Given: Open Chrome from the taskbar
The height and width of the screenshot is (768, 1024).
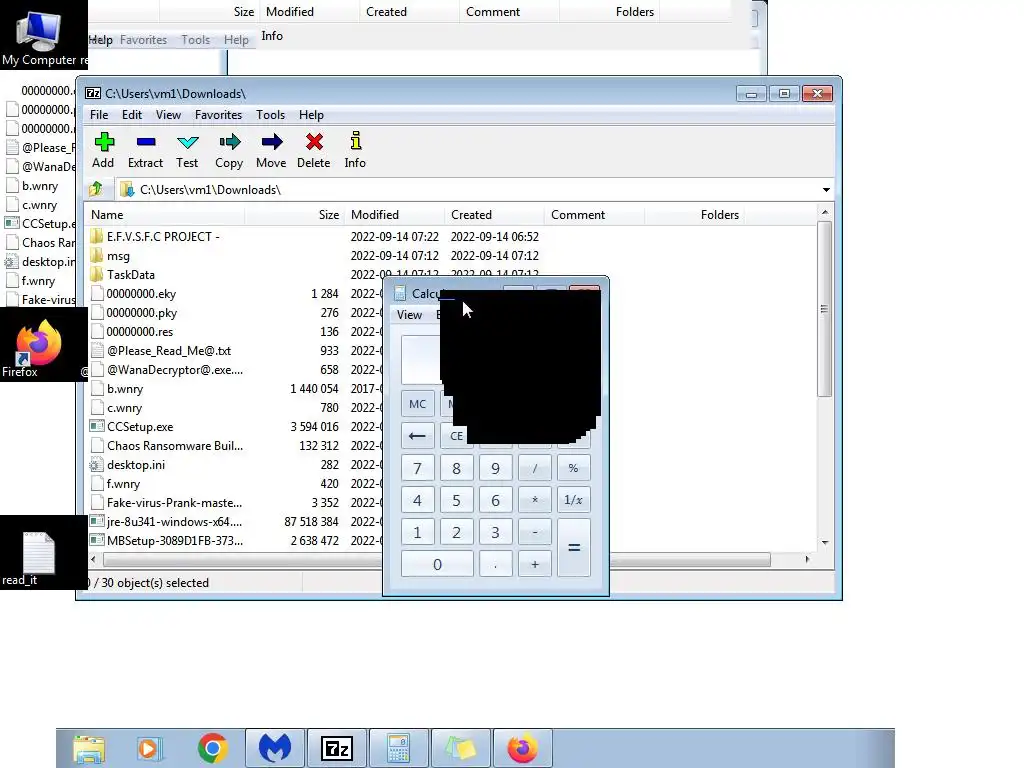Looking at the screenshot, I should (213, 748).
